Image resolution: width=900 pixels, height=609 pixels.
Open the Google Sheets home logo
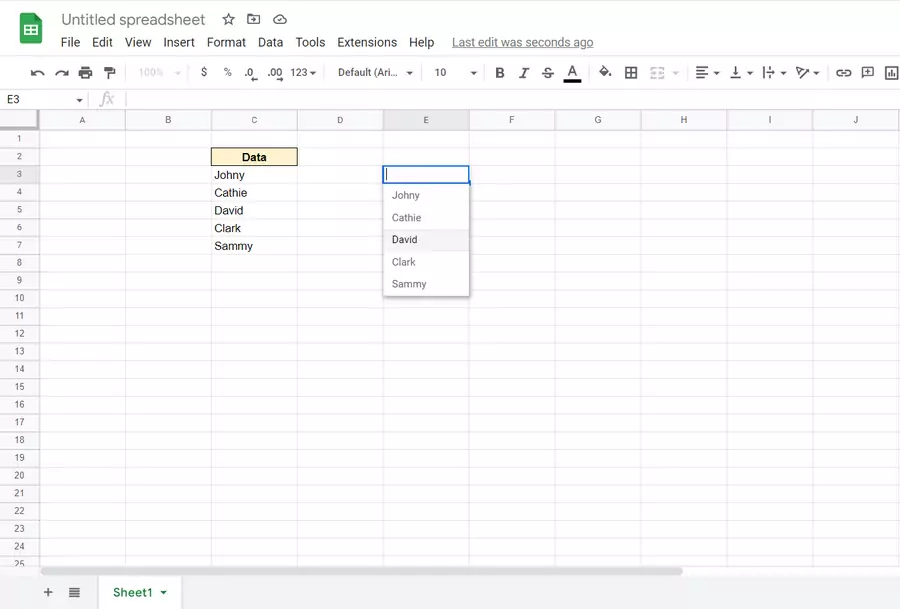point(31,29)
